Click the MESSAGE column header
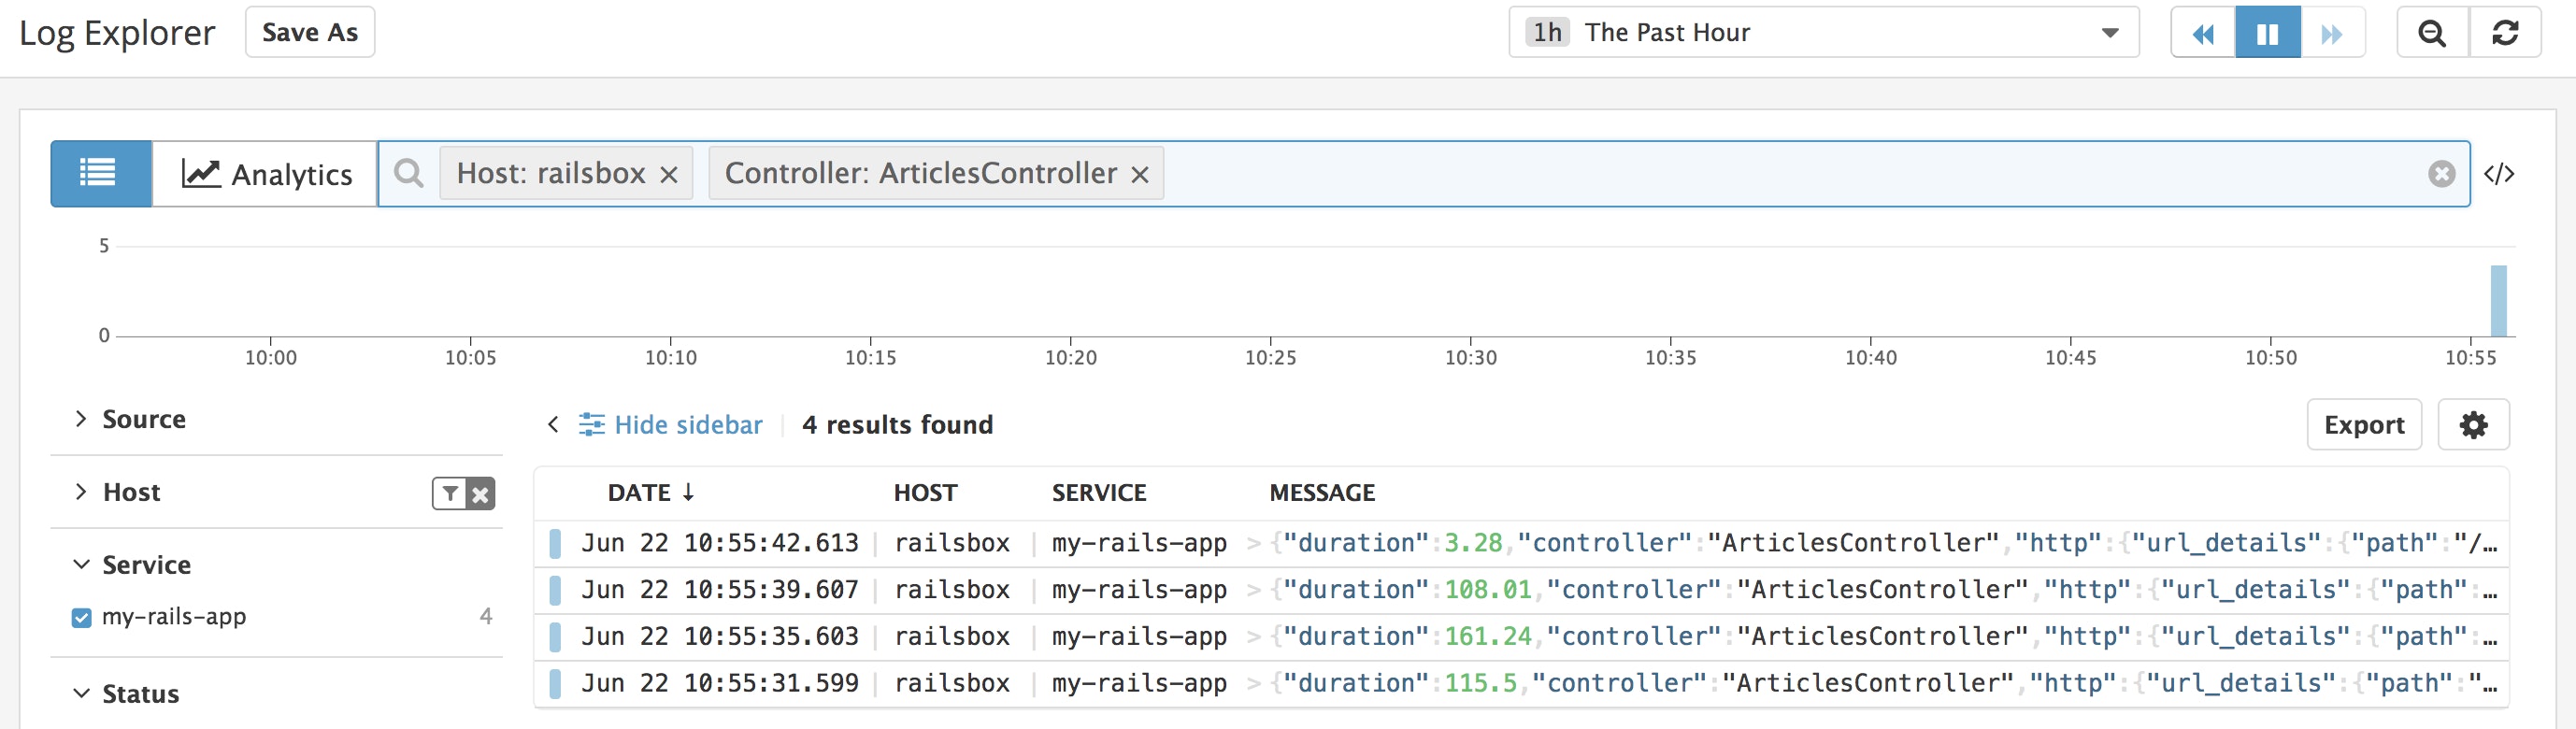 (x=1322, y=492)
